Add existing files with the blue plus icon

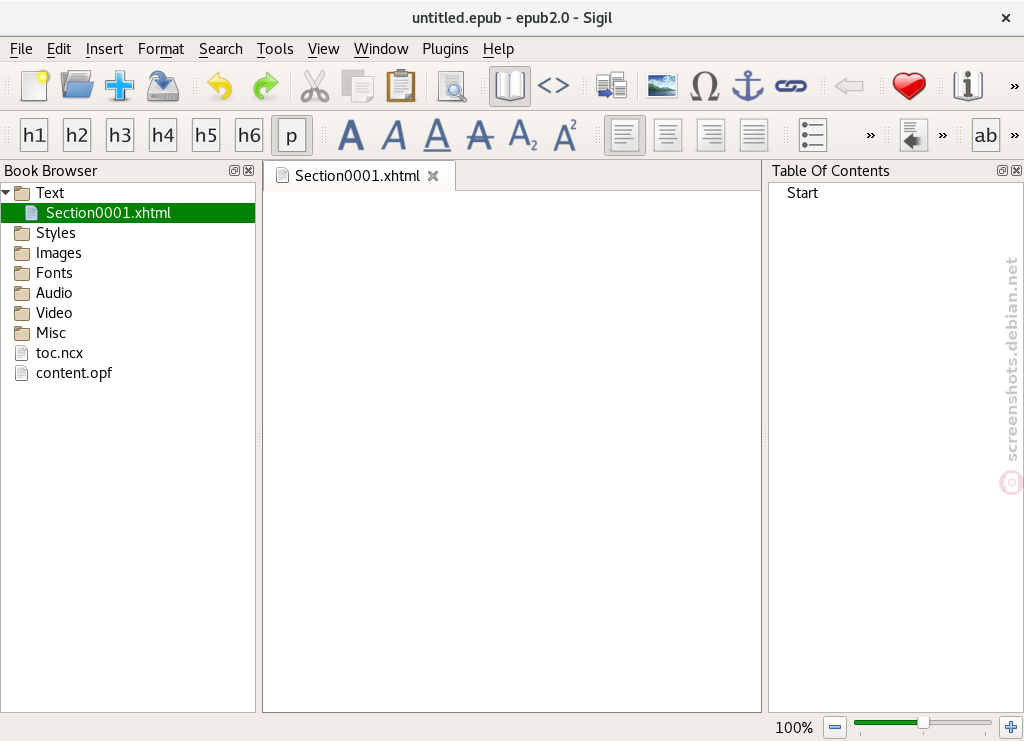pos(120,86)
